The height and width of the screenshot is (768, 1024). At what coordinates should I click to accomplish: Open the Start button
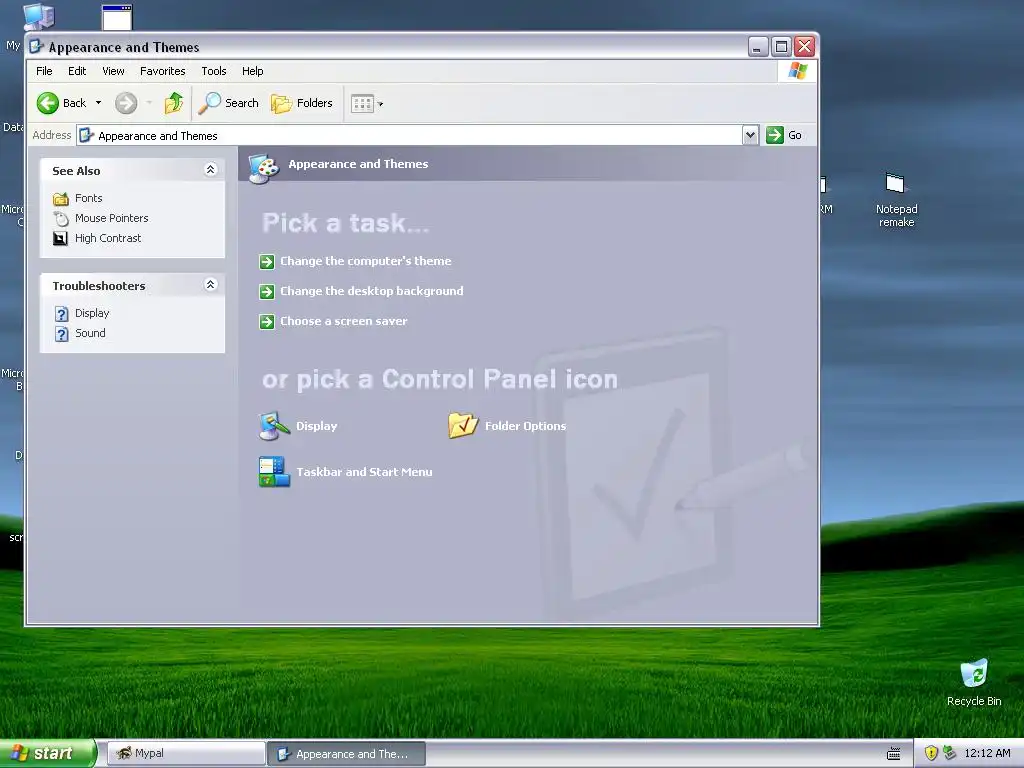pos(48,754)
